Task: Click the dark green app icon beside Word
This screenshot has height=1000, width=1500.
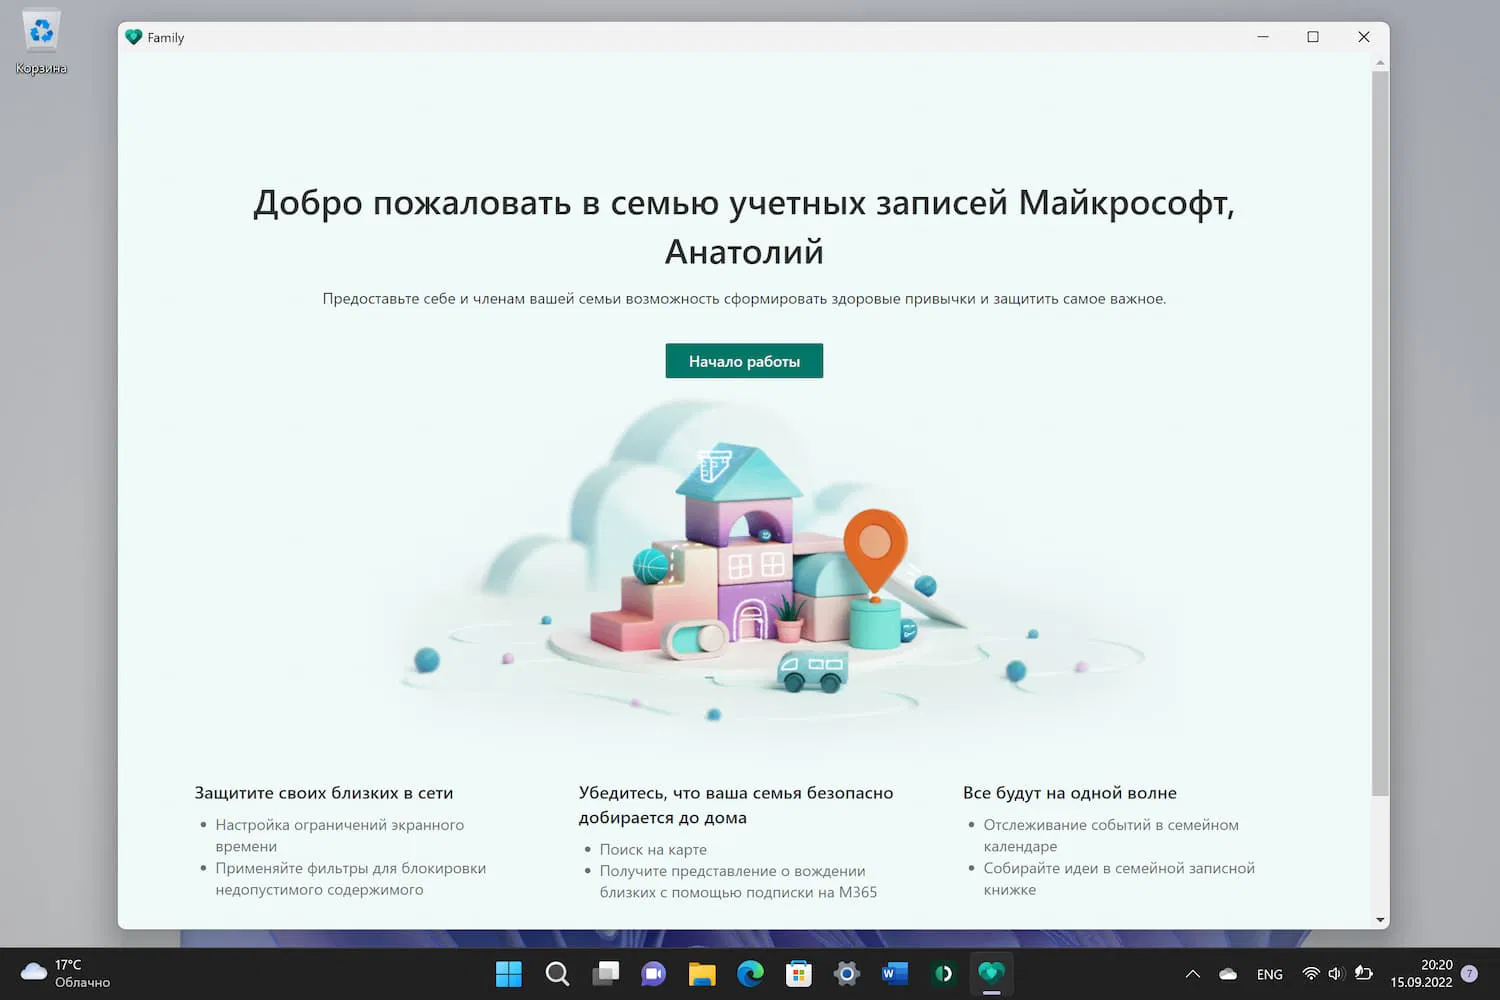Action: tap(943, 974)
